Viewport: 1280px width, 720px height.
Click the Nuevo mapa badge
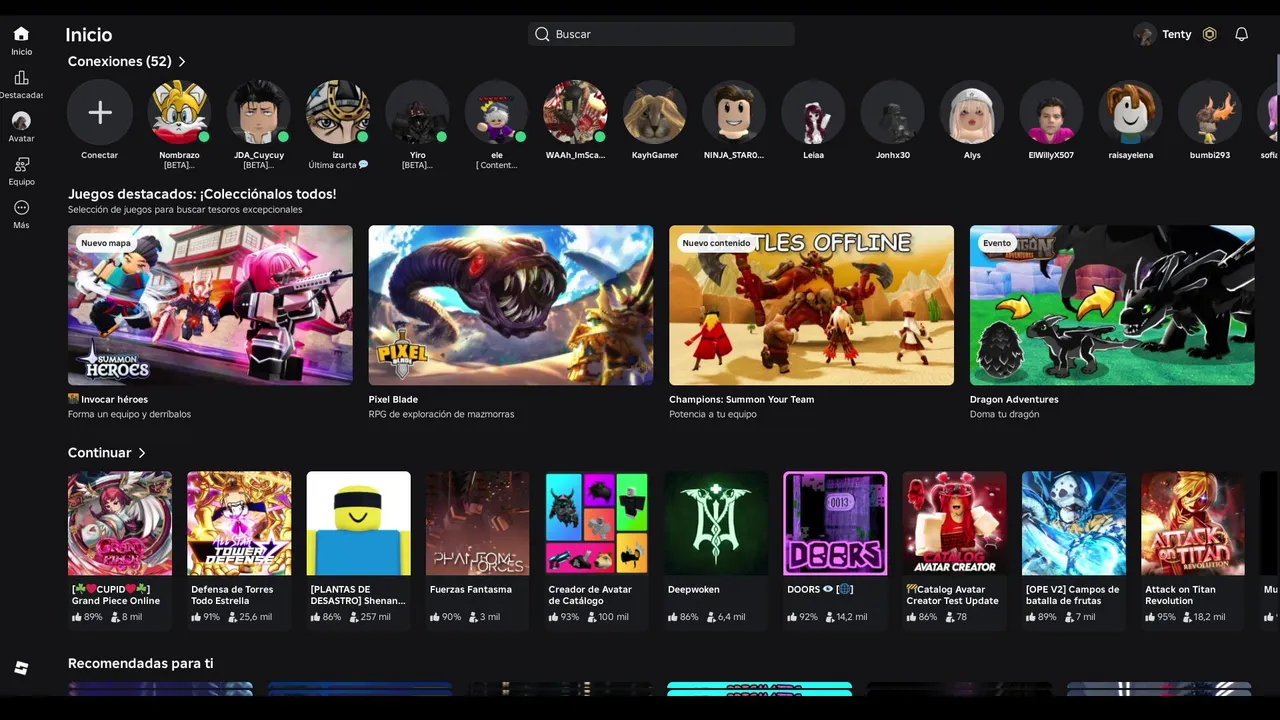(106, 243)
